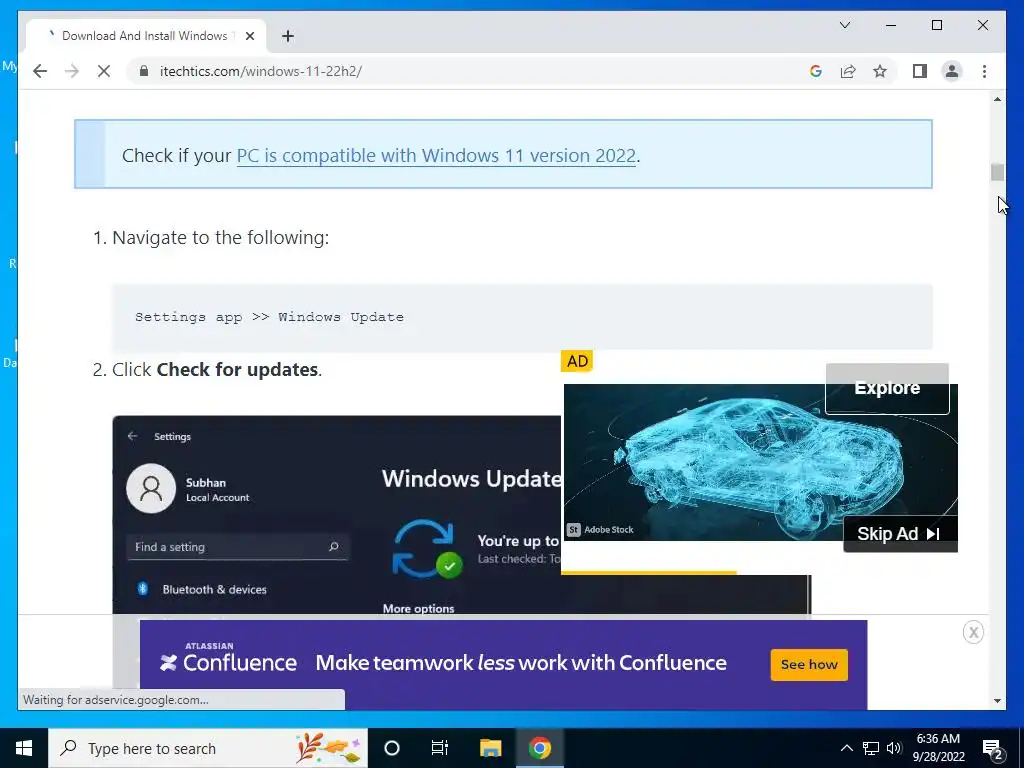Click the Confluence logo in the banner
The image size is (1024, 768).
click(x=229, y=658)
